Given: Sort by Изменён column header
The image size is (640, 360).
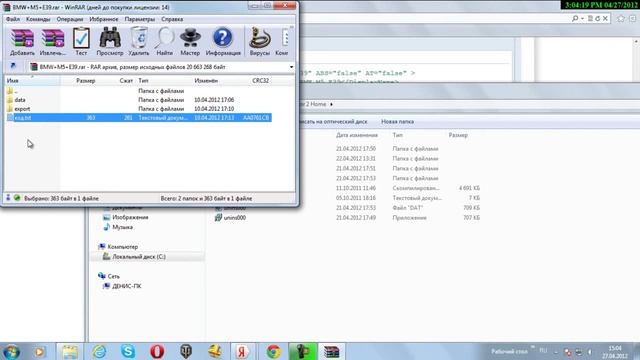Looking at the screenshot, I should coord(206,80).
